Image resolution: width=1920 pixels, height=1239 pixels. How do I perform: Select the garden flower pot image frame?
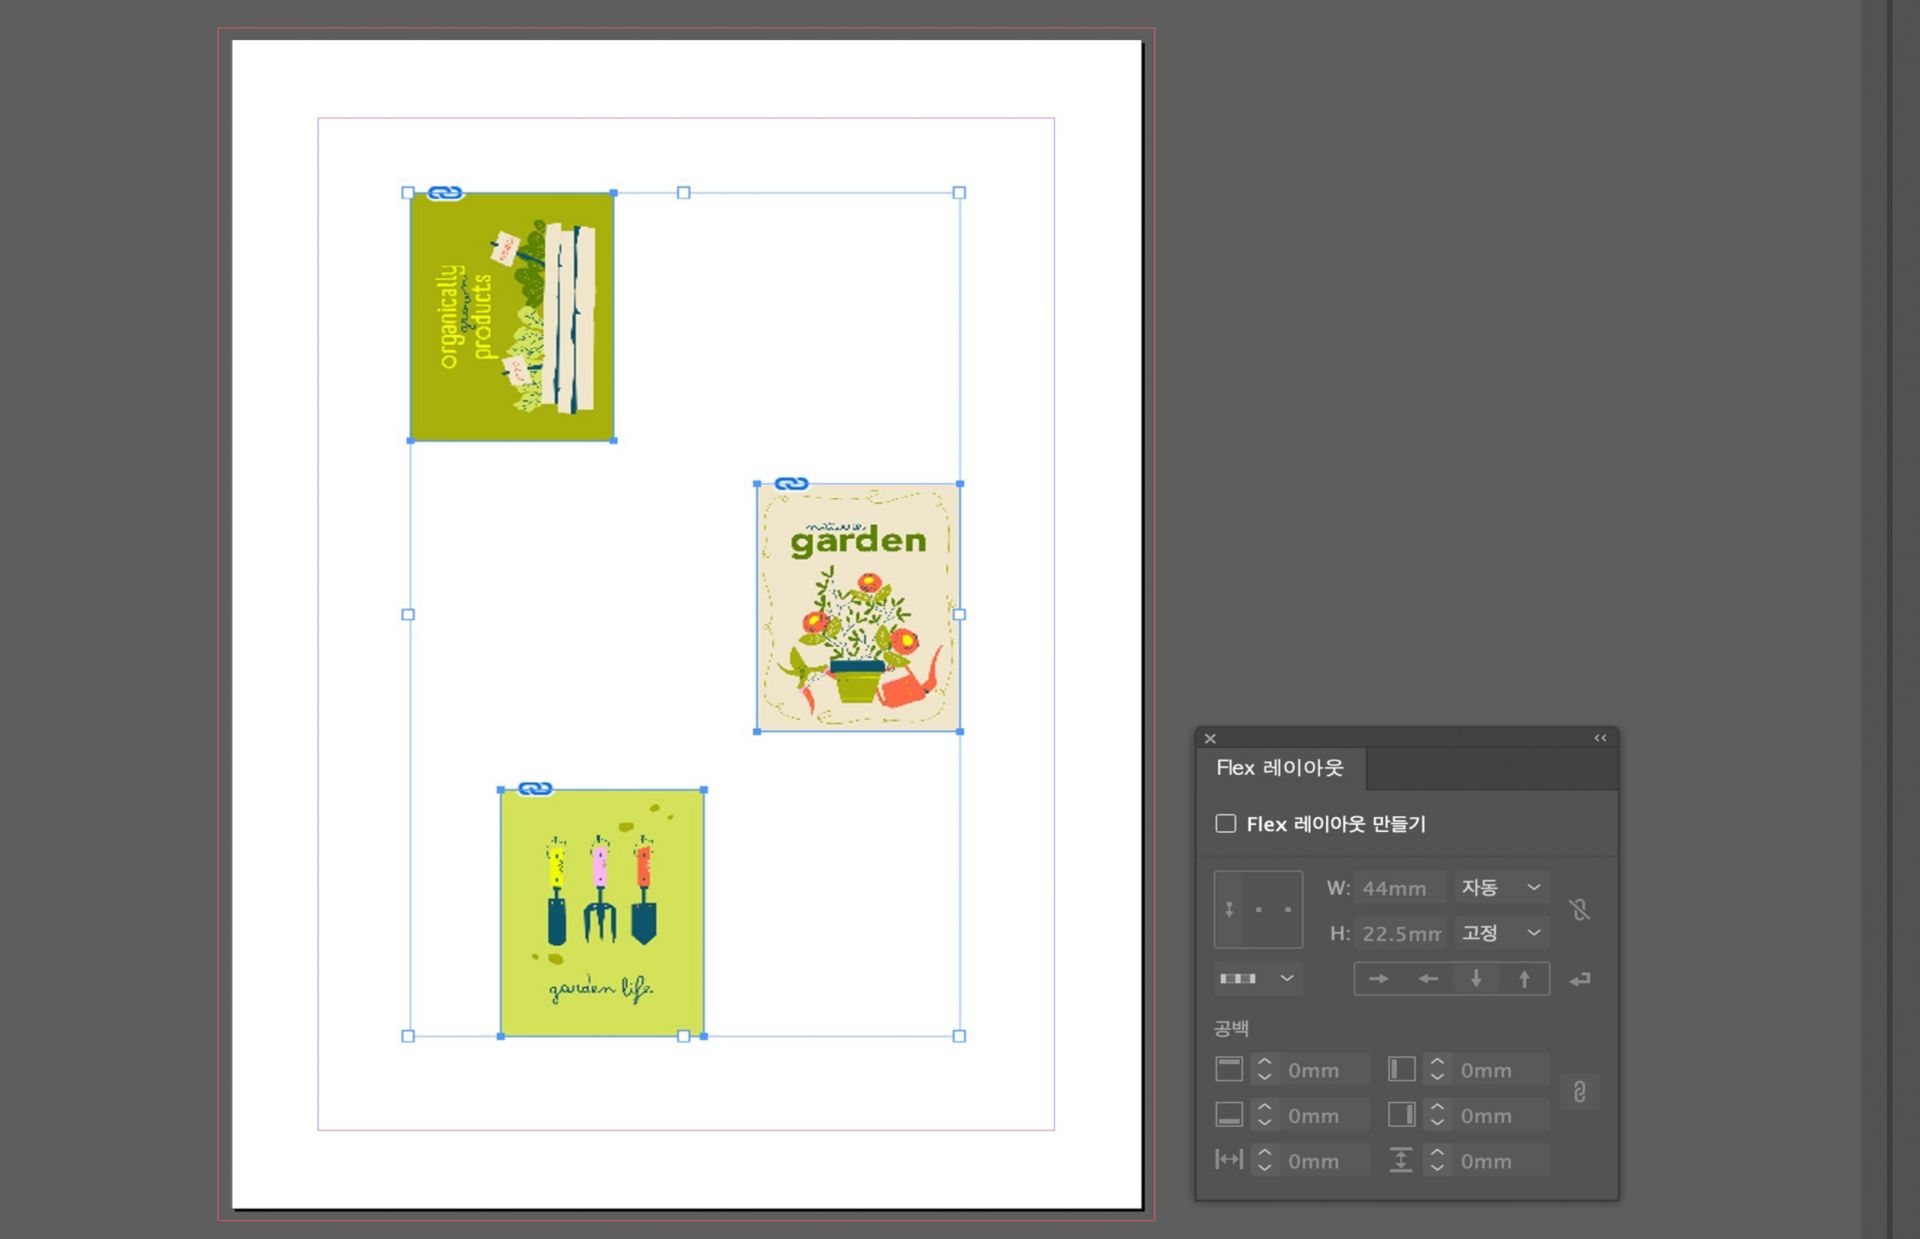[858, 620]
